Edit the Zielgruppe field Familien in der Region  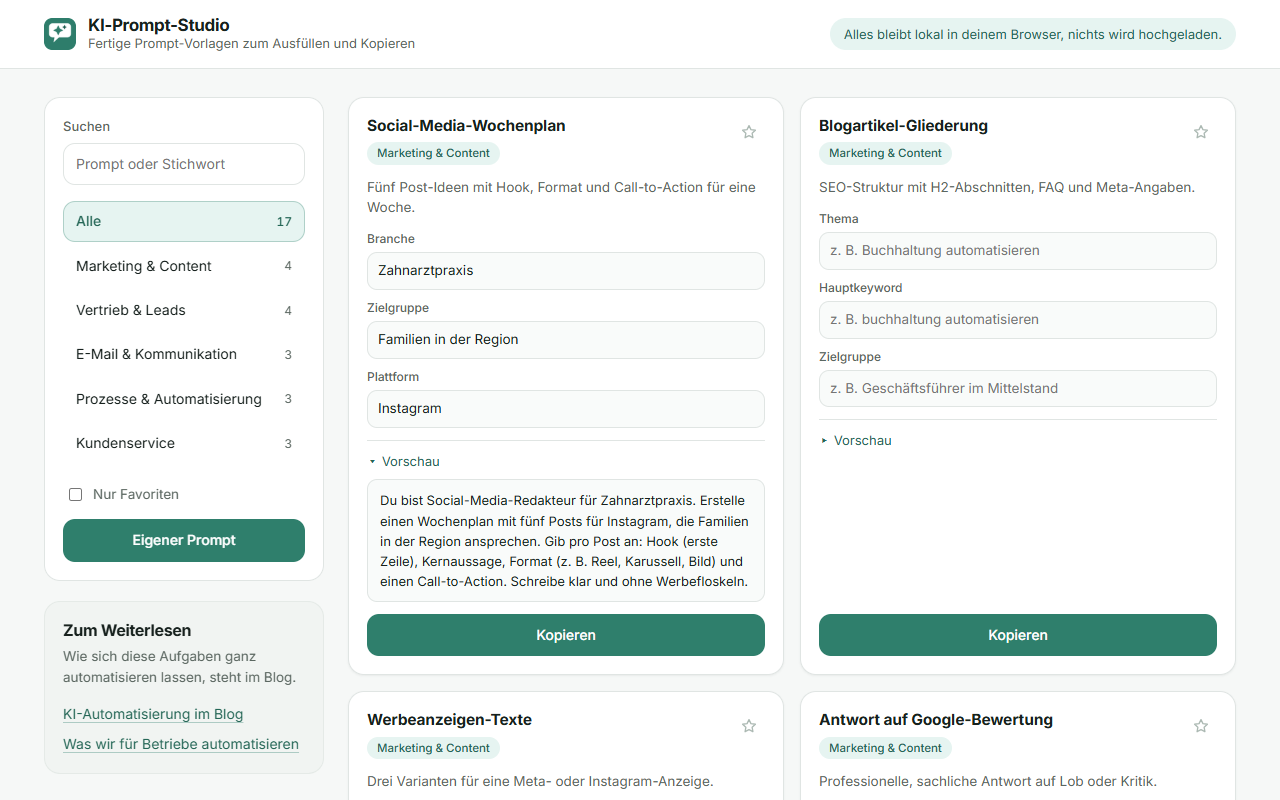point(566,340)
